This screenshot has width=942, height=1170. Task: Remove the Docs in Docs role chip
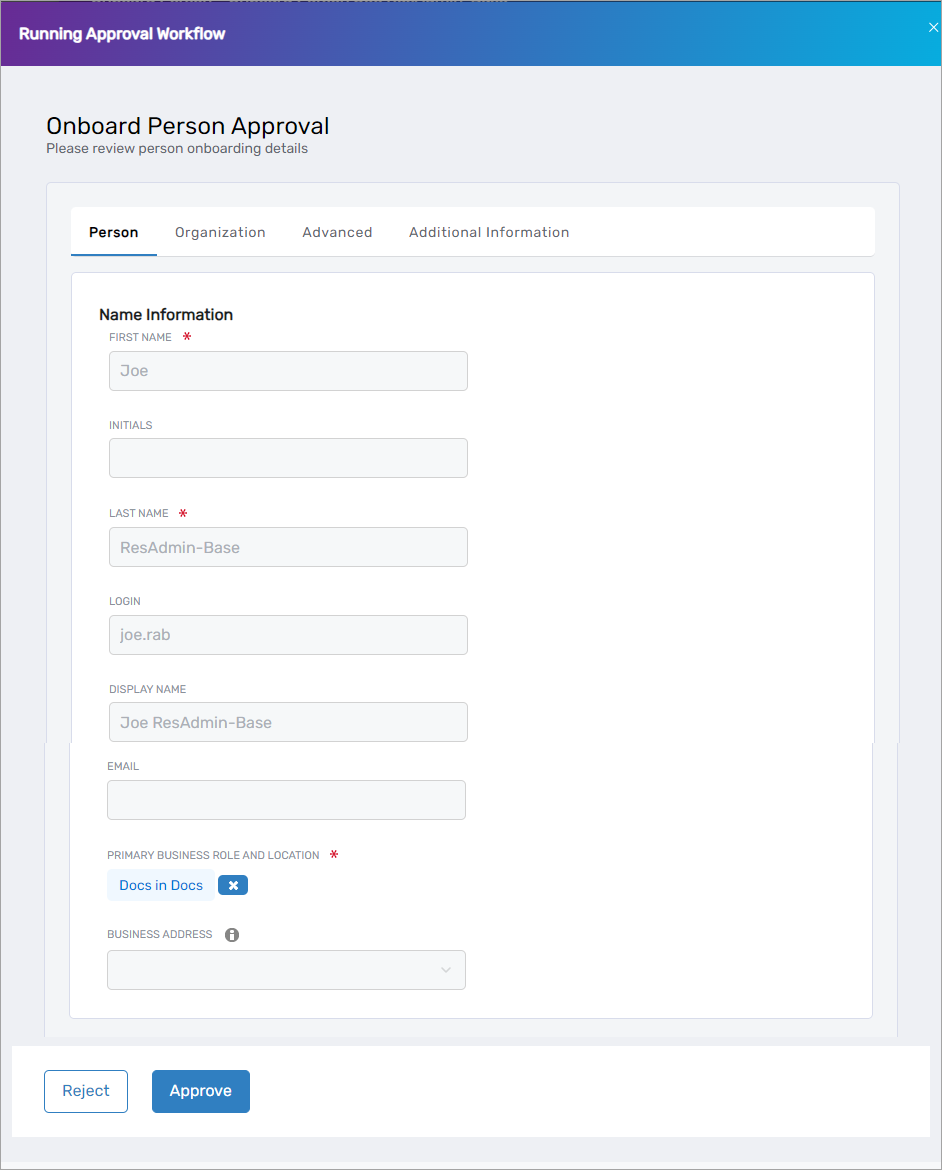point(232,885)
